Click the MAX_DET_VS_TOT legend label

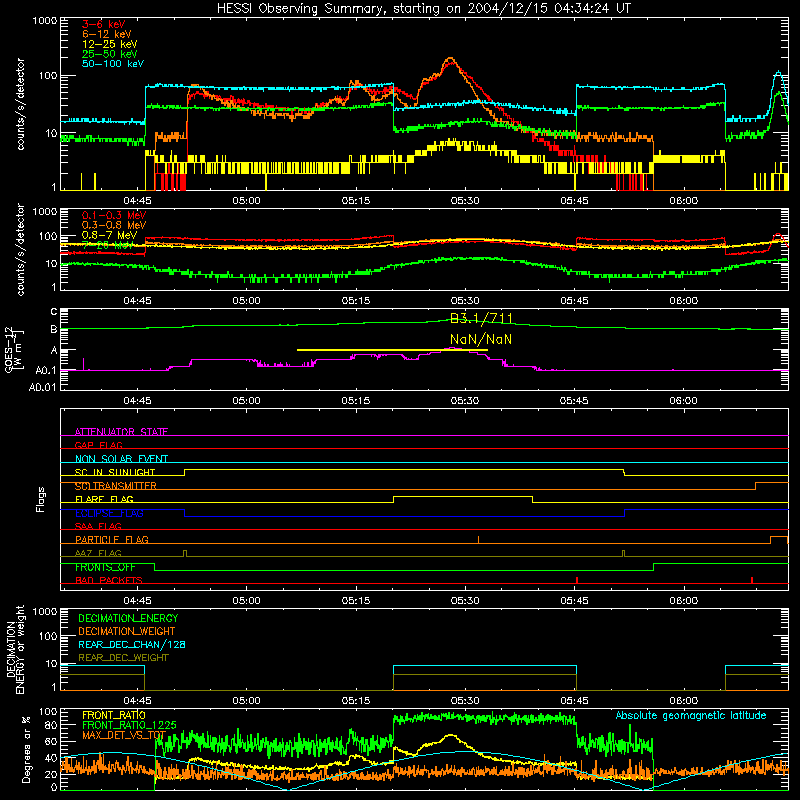tap(124, 735)
